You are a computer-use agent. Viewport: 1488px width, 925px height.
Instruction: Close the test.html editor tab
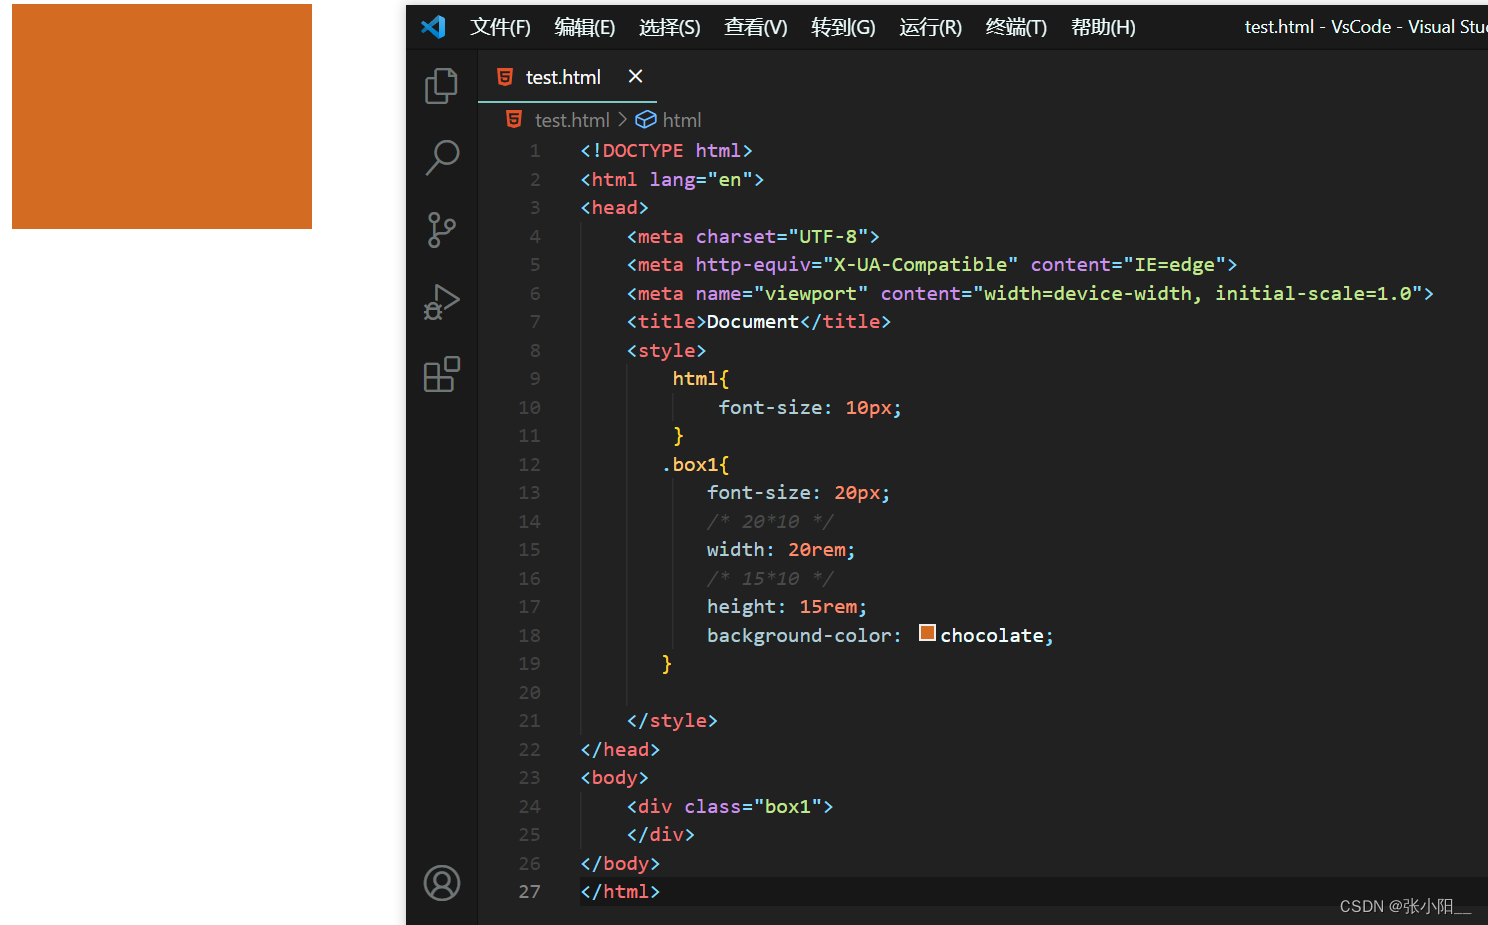pos(635,76)
